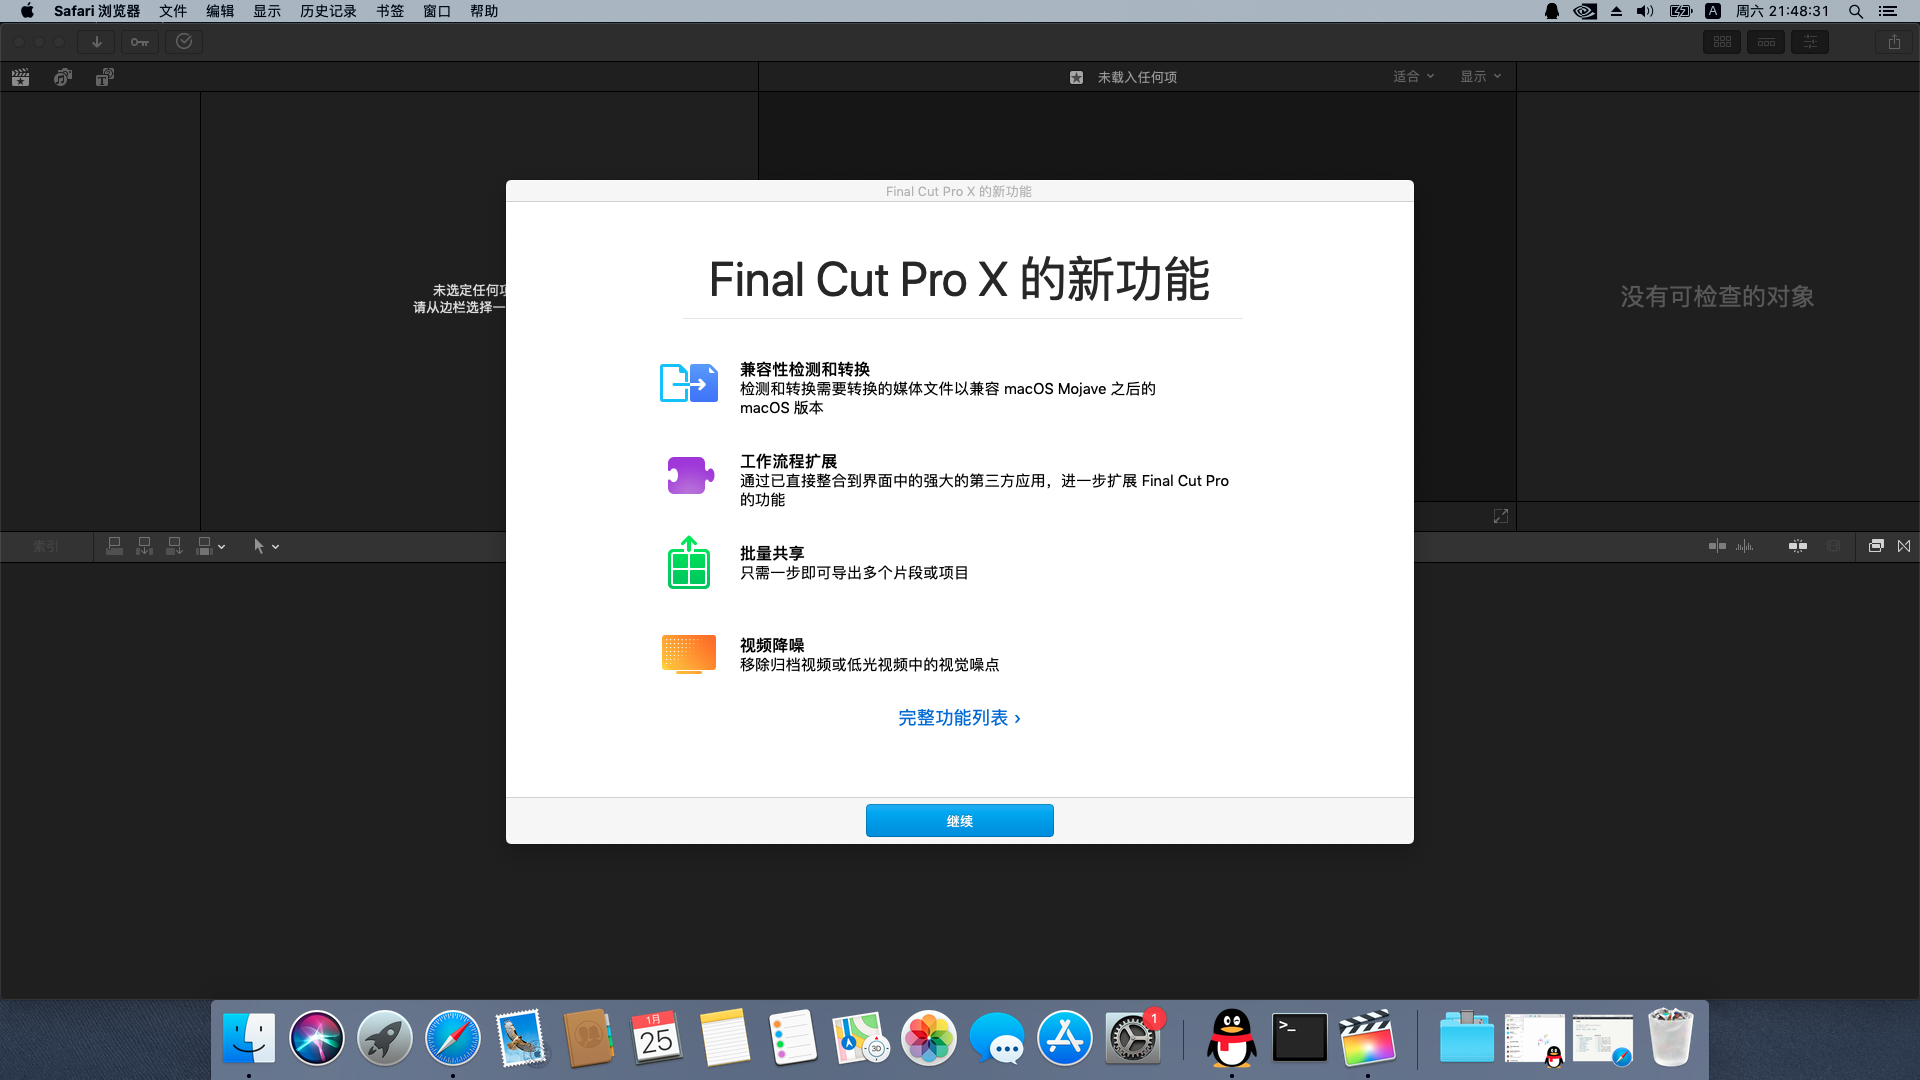
Task: Click the keyword editor key icon
Action: pos(140,42)
